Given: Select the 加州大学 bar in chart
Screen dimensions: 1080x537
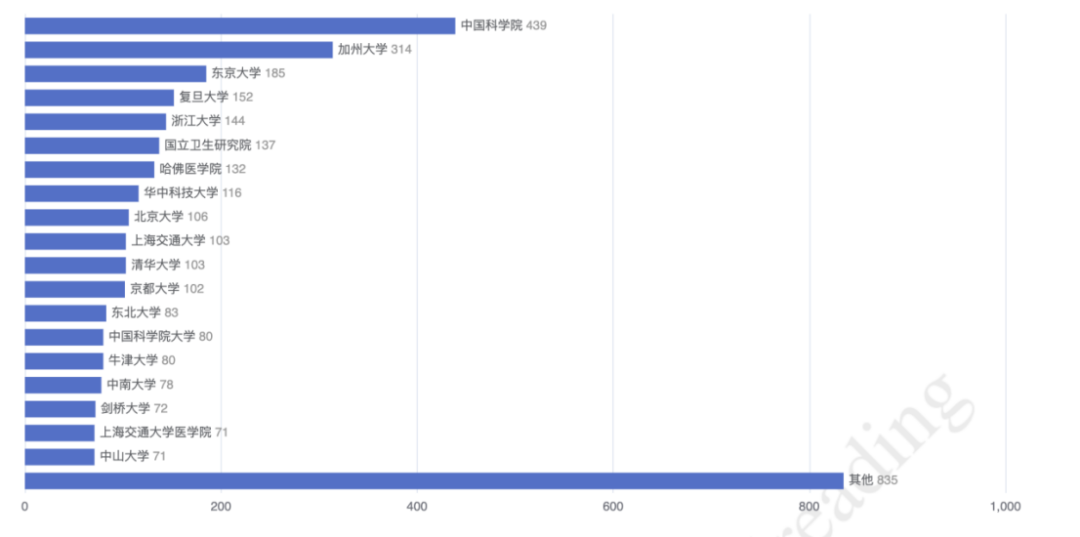Looking at the screenshot, I should pos(178,50).
